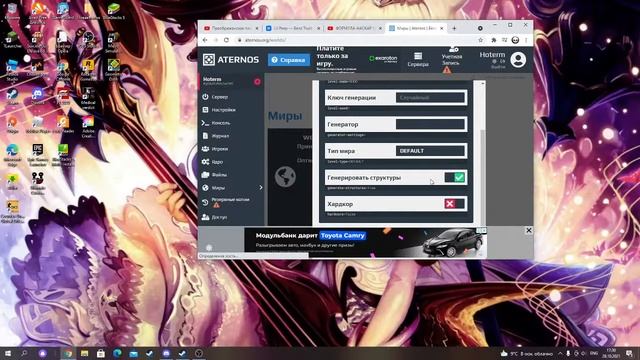Open the Chrome three-dot menu
The width and height of the screenshot is (640, 360).
[x=526, y=40]
